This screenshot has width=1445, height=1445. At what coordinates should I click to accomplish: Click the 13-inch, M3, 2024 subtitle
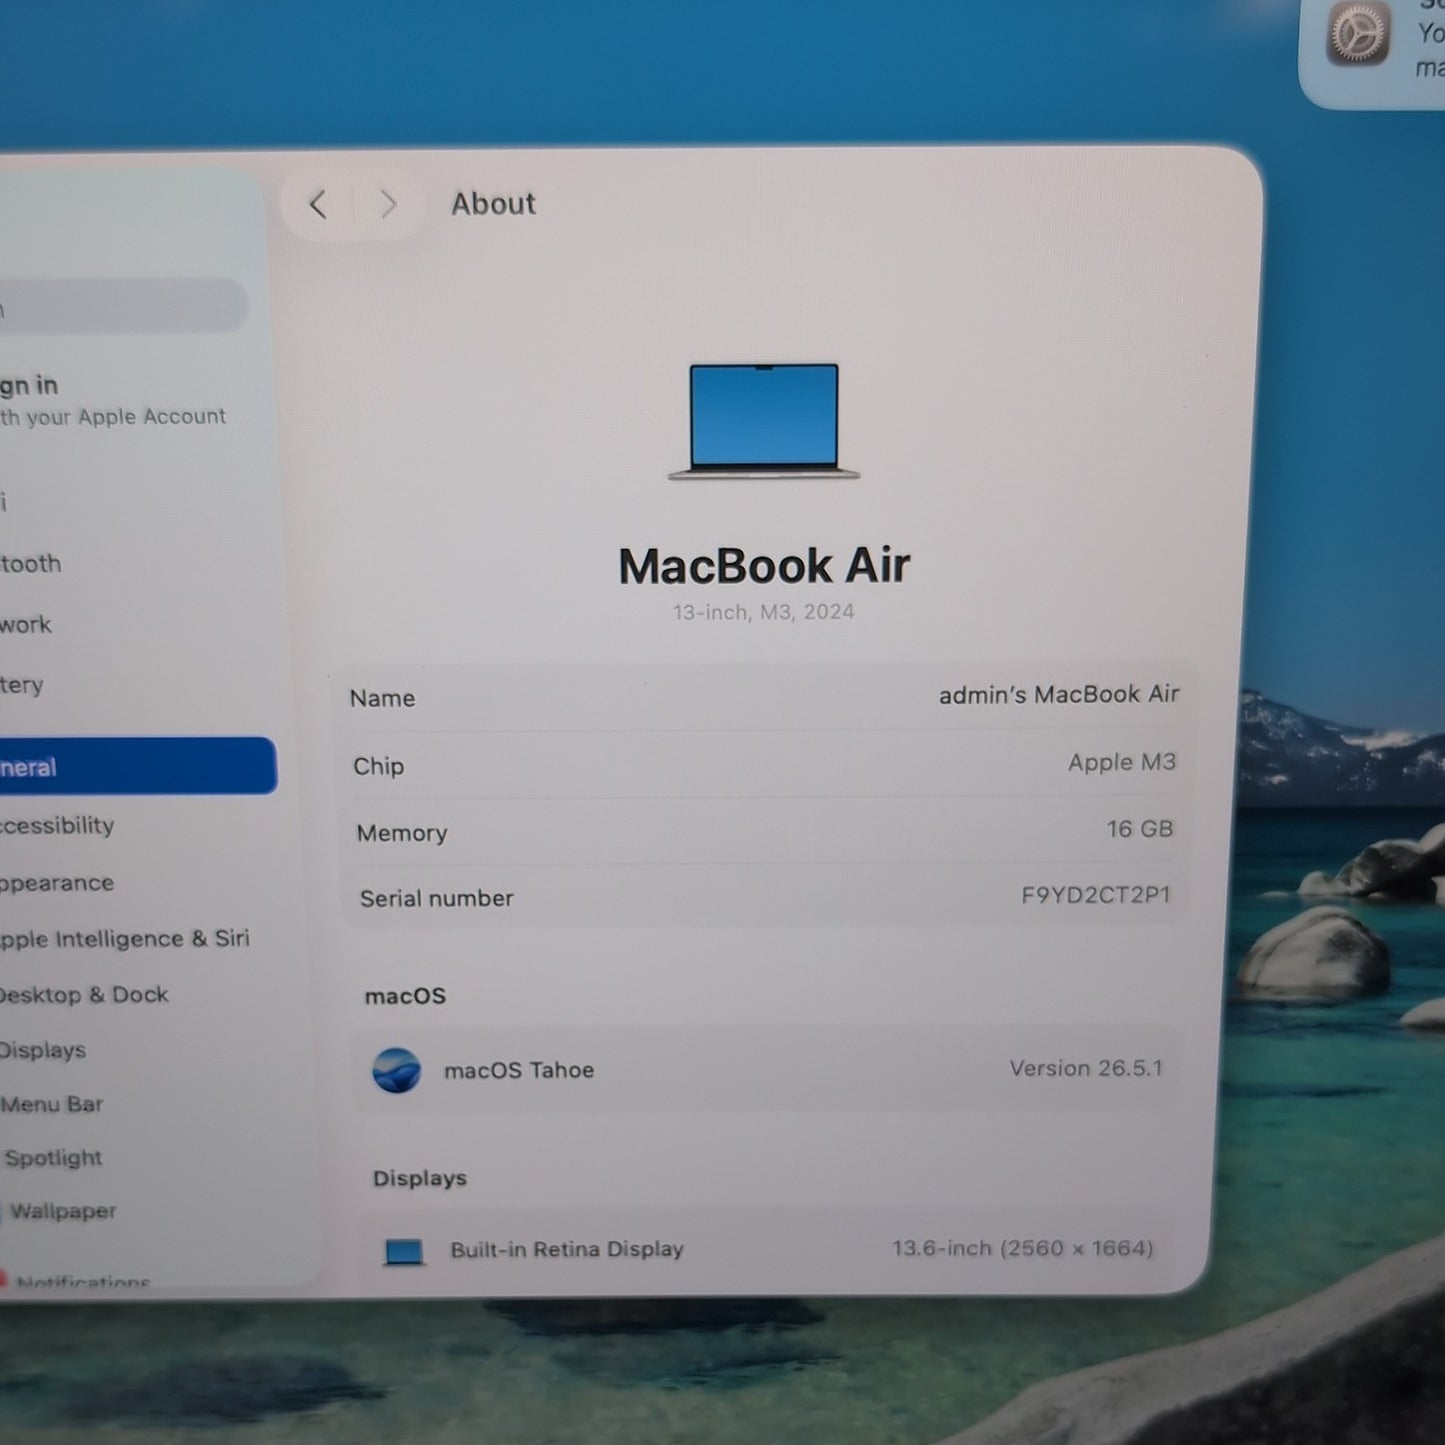(764, 612)
